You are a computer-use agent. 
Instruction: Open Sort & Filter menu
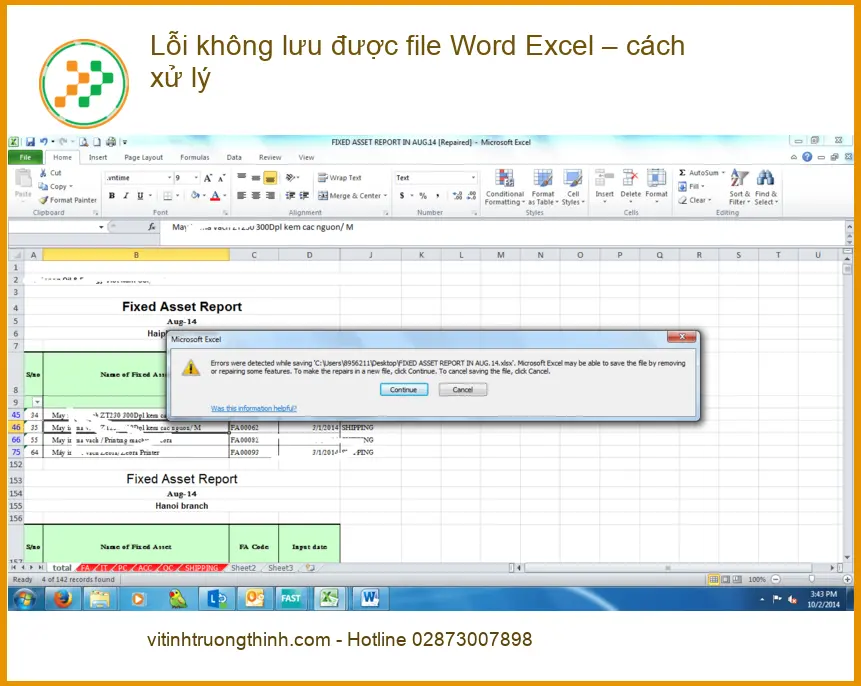click(739, 187)
